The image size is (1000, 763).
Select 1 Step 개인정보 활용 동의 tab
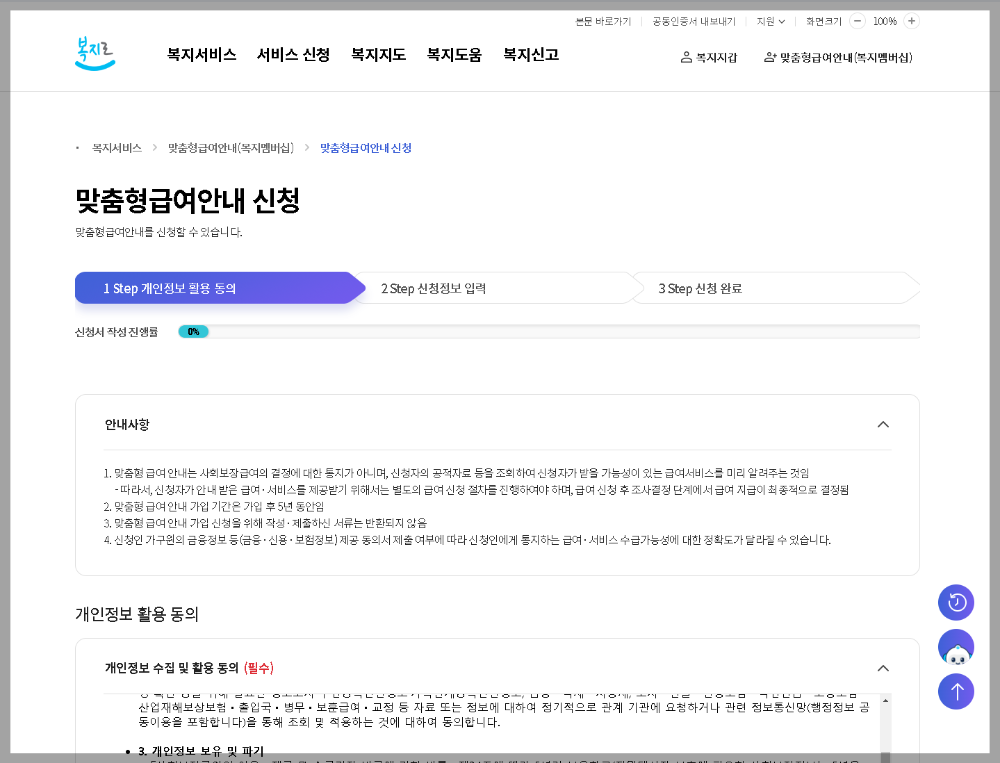coord(219,288)
